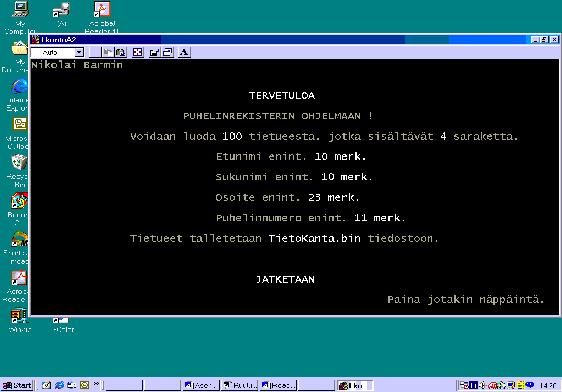Click 'Puhelinnumero enint. 11 merk.' line
This screenshot has width=562, height=392.
pos(311,218)
